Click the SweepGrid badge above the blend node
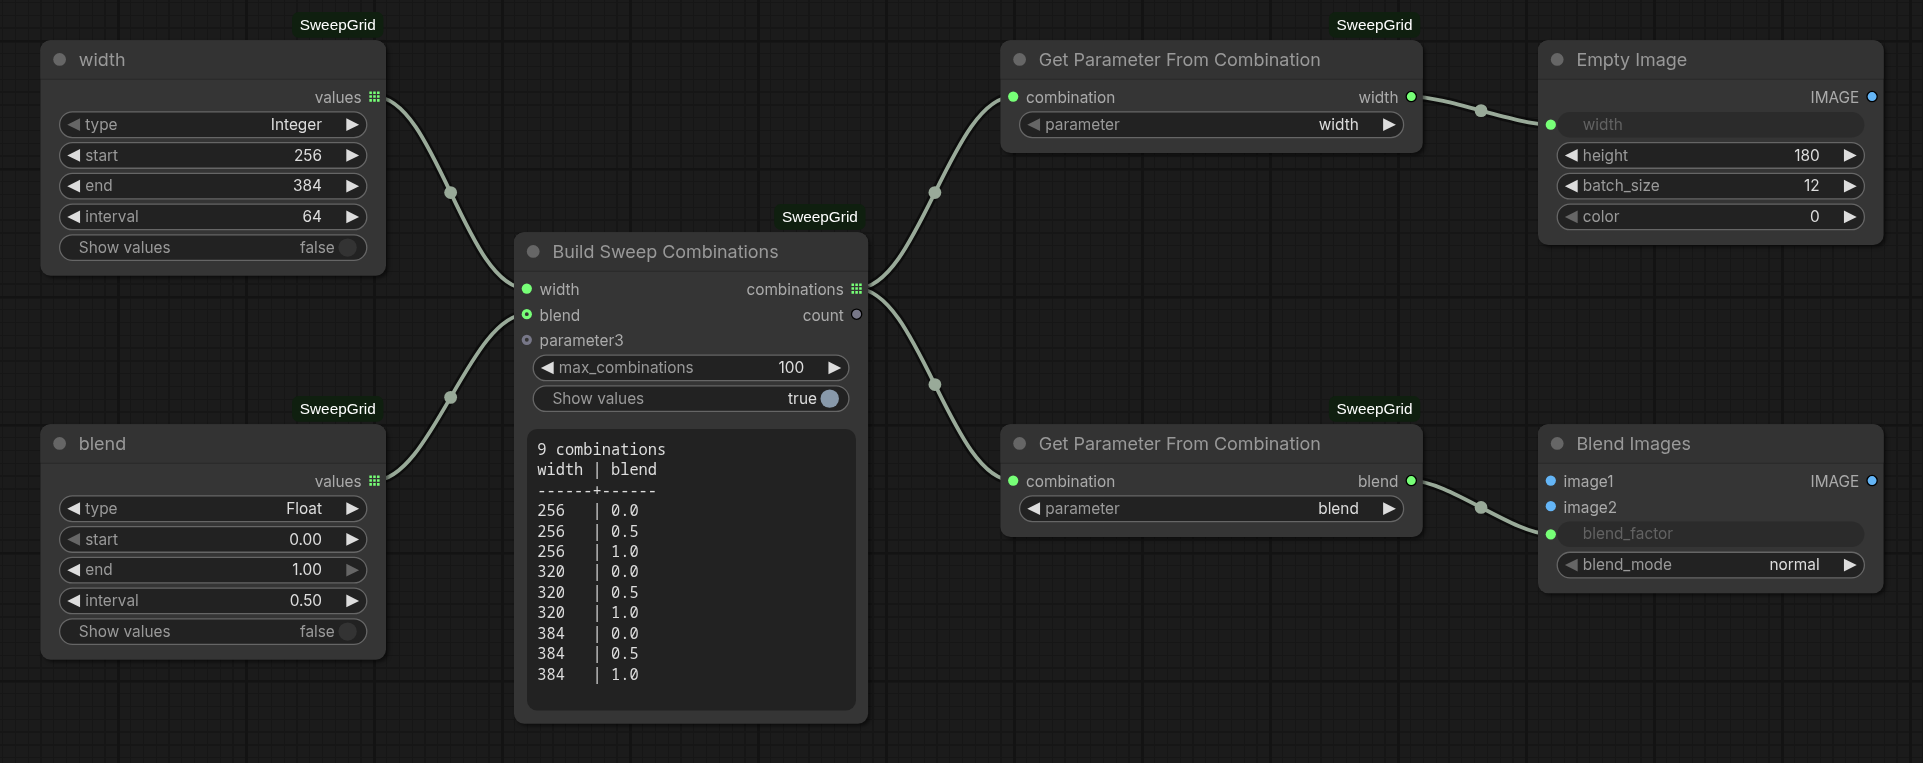This screenshot has width=1923, height=763. (x=338, y=409)
